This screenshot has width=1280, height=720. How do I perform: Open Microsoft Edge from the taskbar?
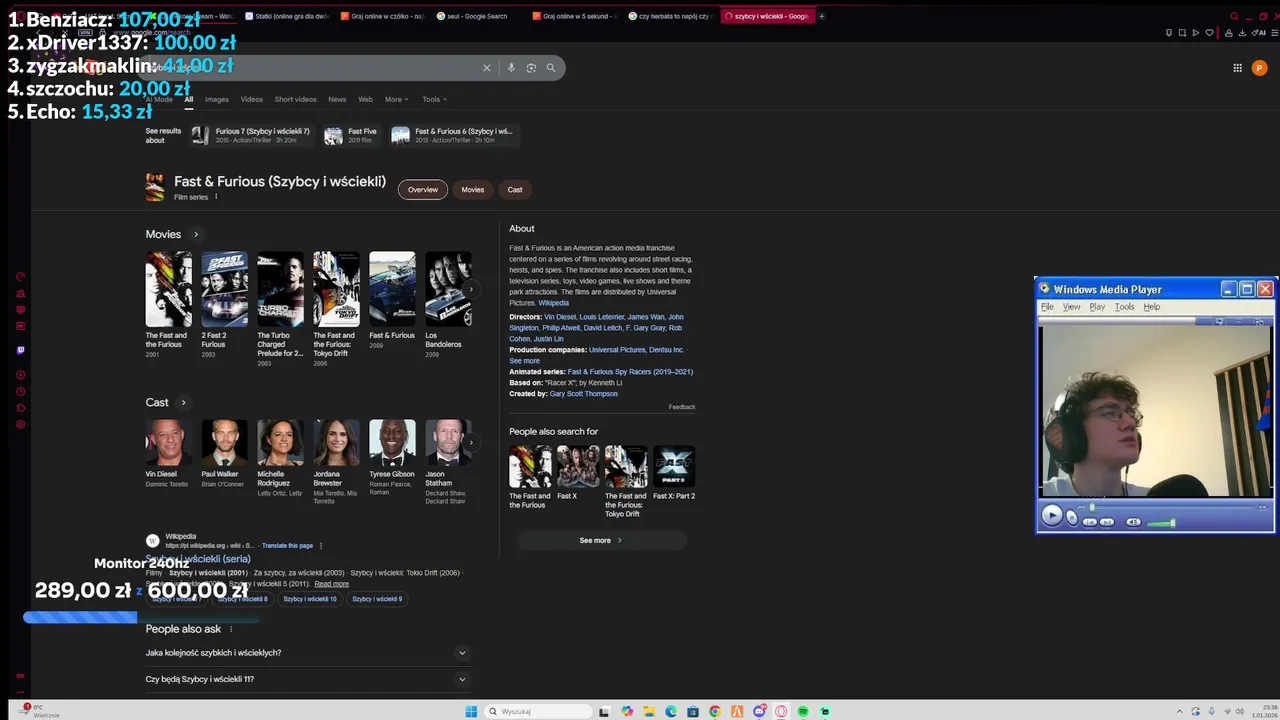tap(670, 711)
